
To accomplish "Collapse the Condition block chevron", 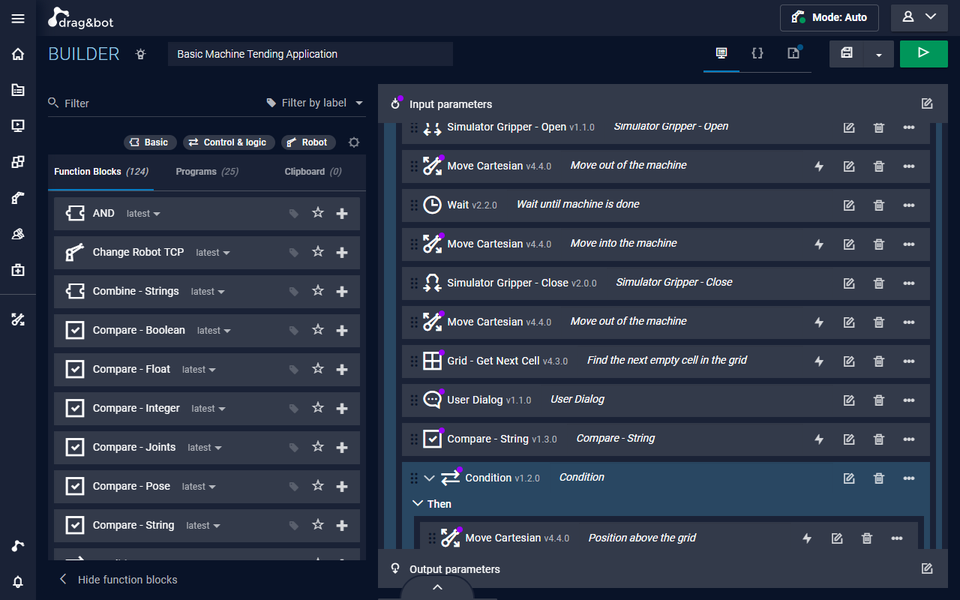I will (x=429, y=478).
